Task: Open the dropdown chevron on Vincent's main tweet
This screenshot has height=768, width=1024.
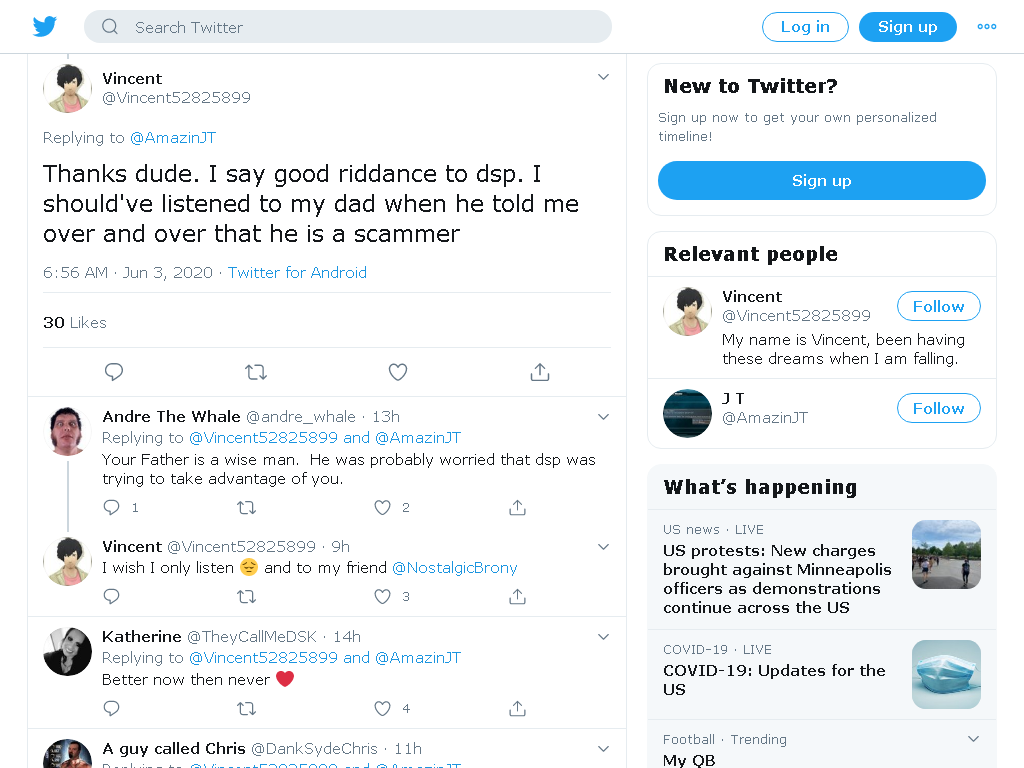Action: [603, 77]
